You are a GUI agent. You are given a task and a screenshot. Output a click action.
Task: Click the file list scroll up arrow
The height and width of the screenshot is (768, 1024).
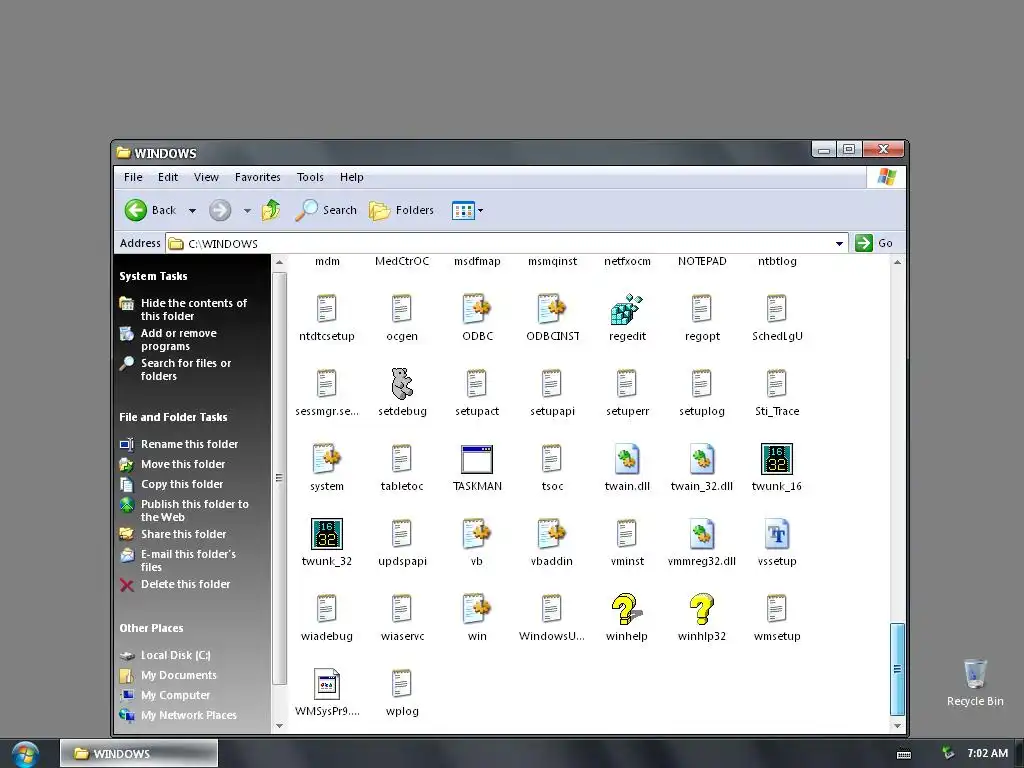pyautogui.click(x=897, y=262)
